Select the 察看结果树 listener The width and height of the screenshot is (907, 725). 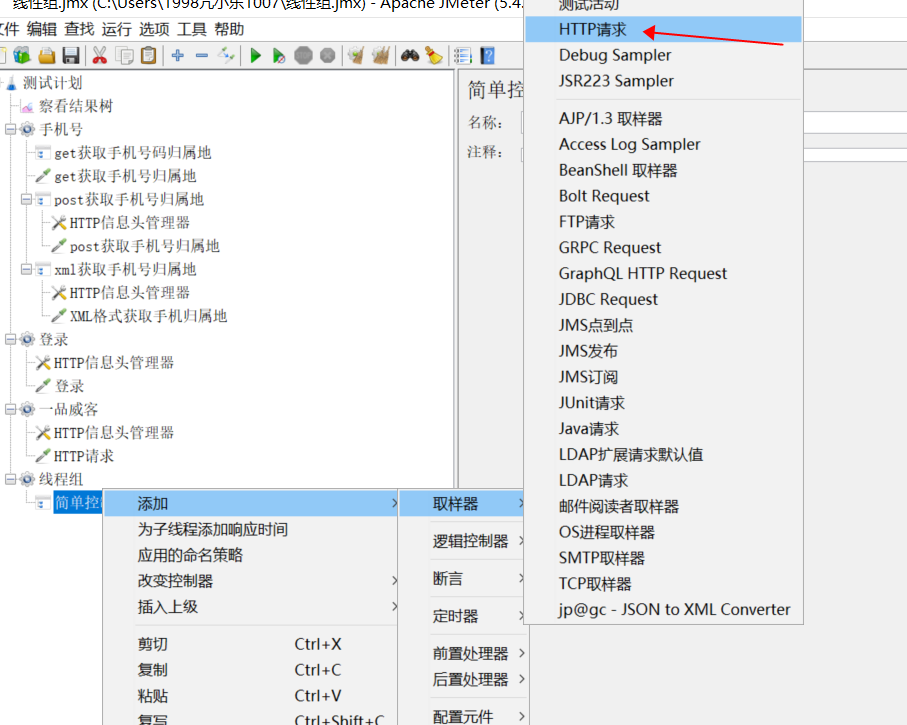(x=76, y=106)
